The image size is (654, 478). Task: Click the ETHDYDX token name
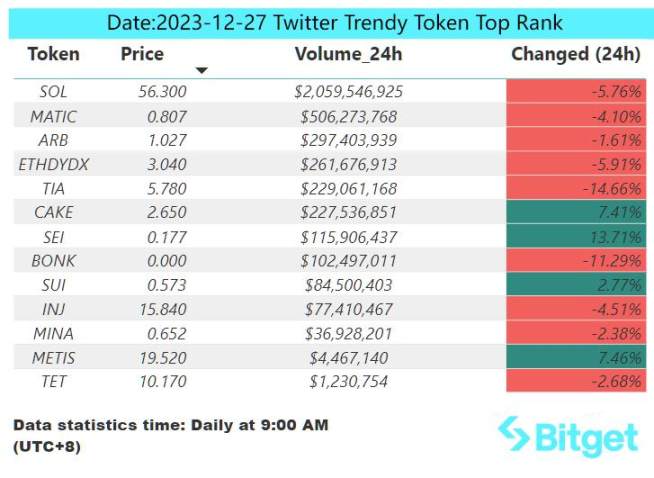[x=53, y=163]
